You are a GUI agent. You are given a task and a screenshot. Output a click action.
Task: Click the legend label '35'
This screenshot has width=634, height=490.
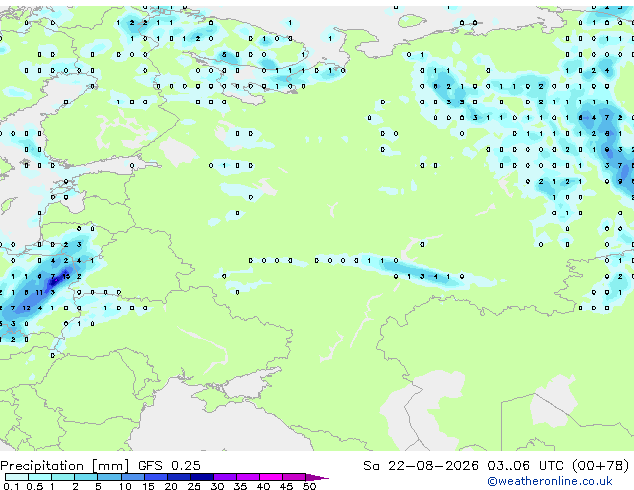[240, 486]
